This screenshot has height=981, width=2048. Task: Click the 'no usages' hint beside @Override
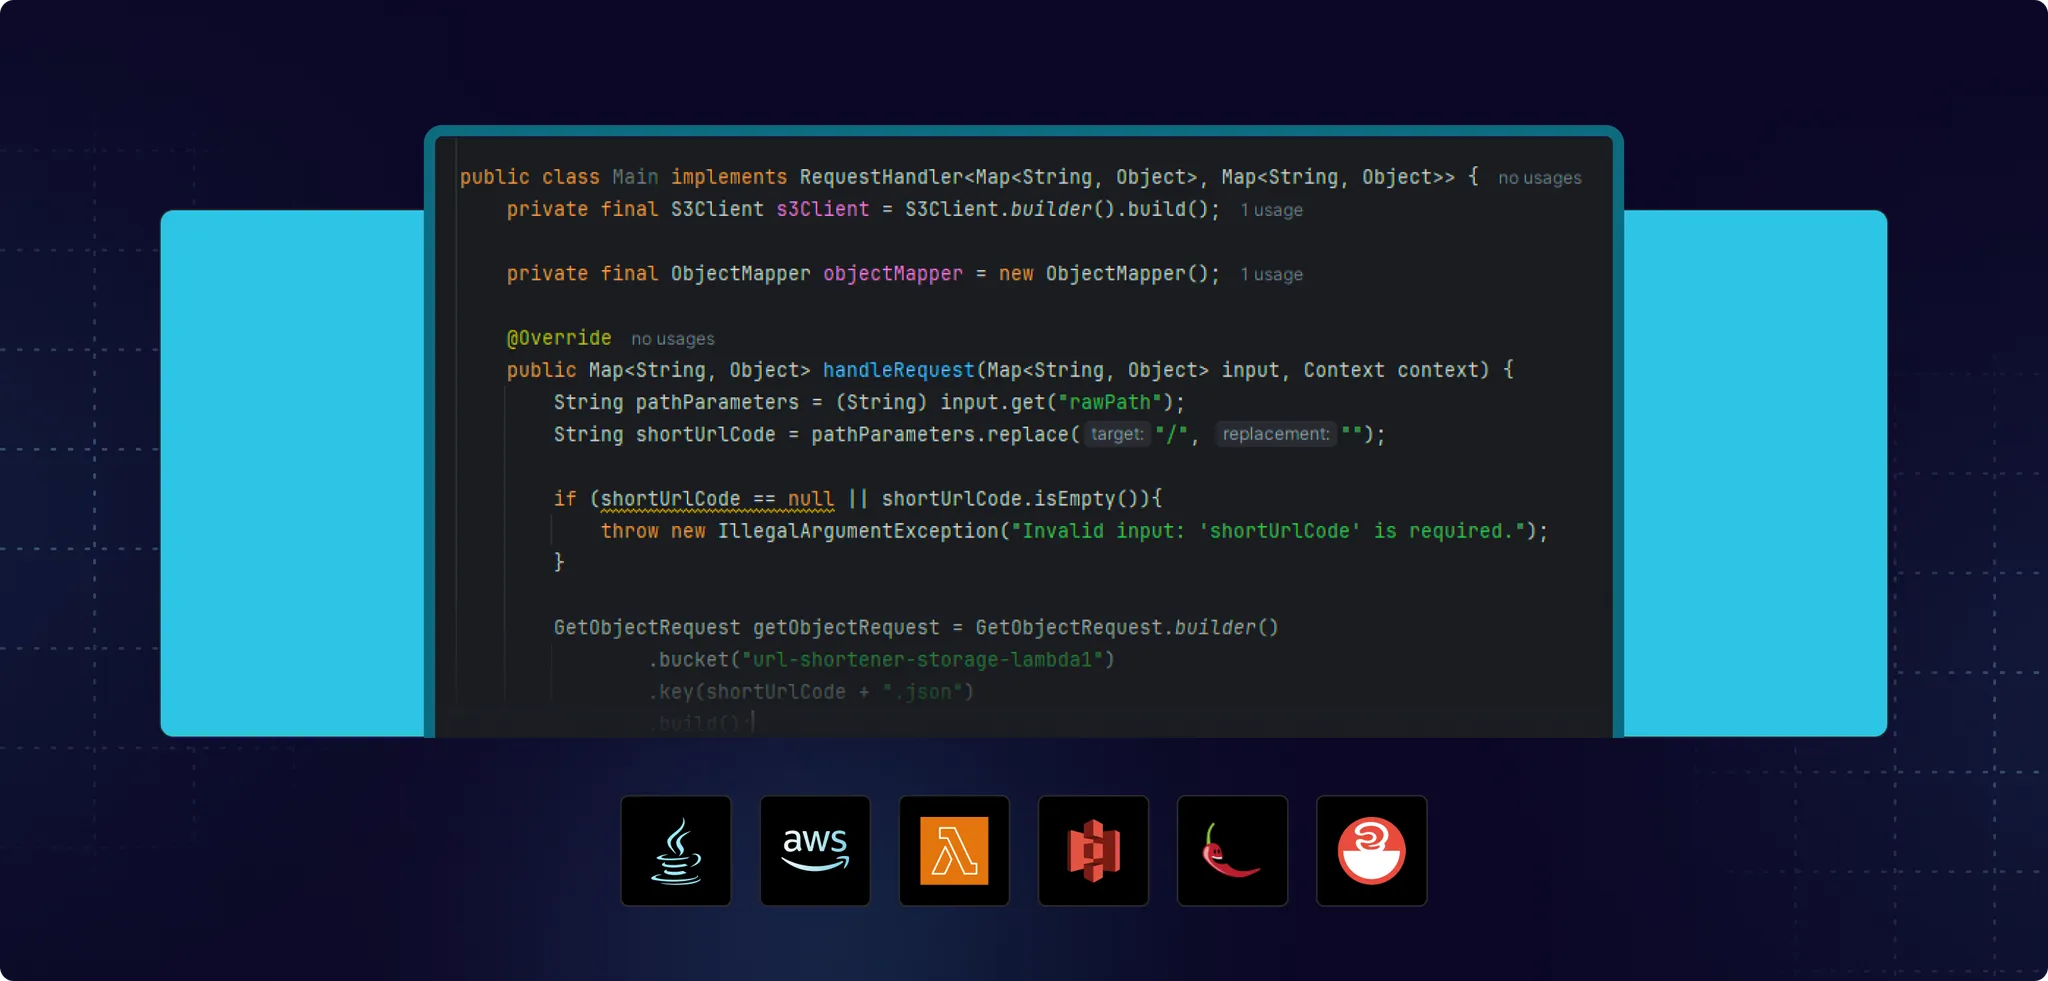(673, 339)
